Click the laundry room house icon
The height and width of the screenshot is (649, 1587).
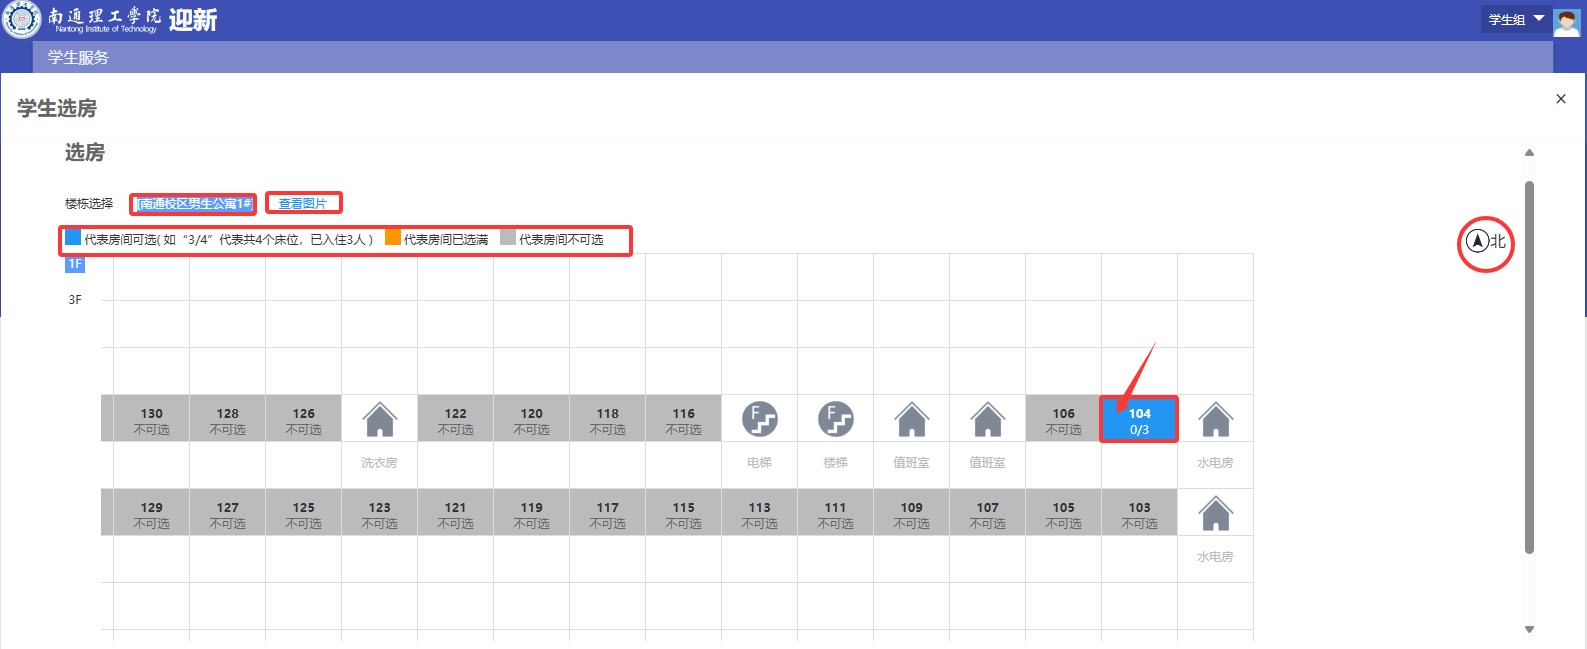click(x=379, y=419)
